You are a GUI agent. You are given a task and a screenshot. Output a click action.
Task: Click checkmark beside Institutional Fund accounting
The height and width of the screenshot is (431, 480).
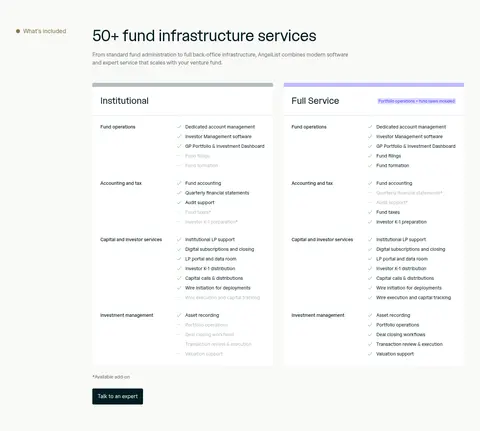pos(179,183)
